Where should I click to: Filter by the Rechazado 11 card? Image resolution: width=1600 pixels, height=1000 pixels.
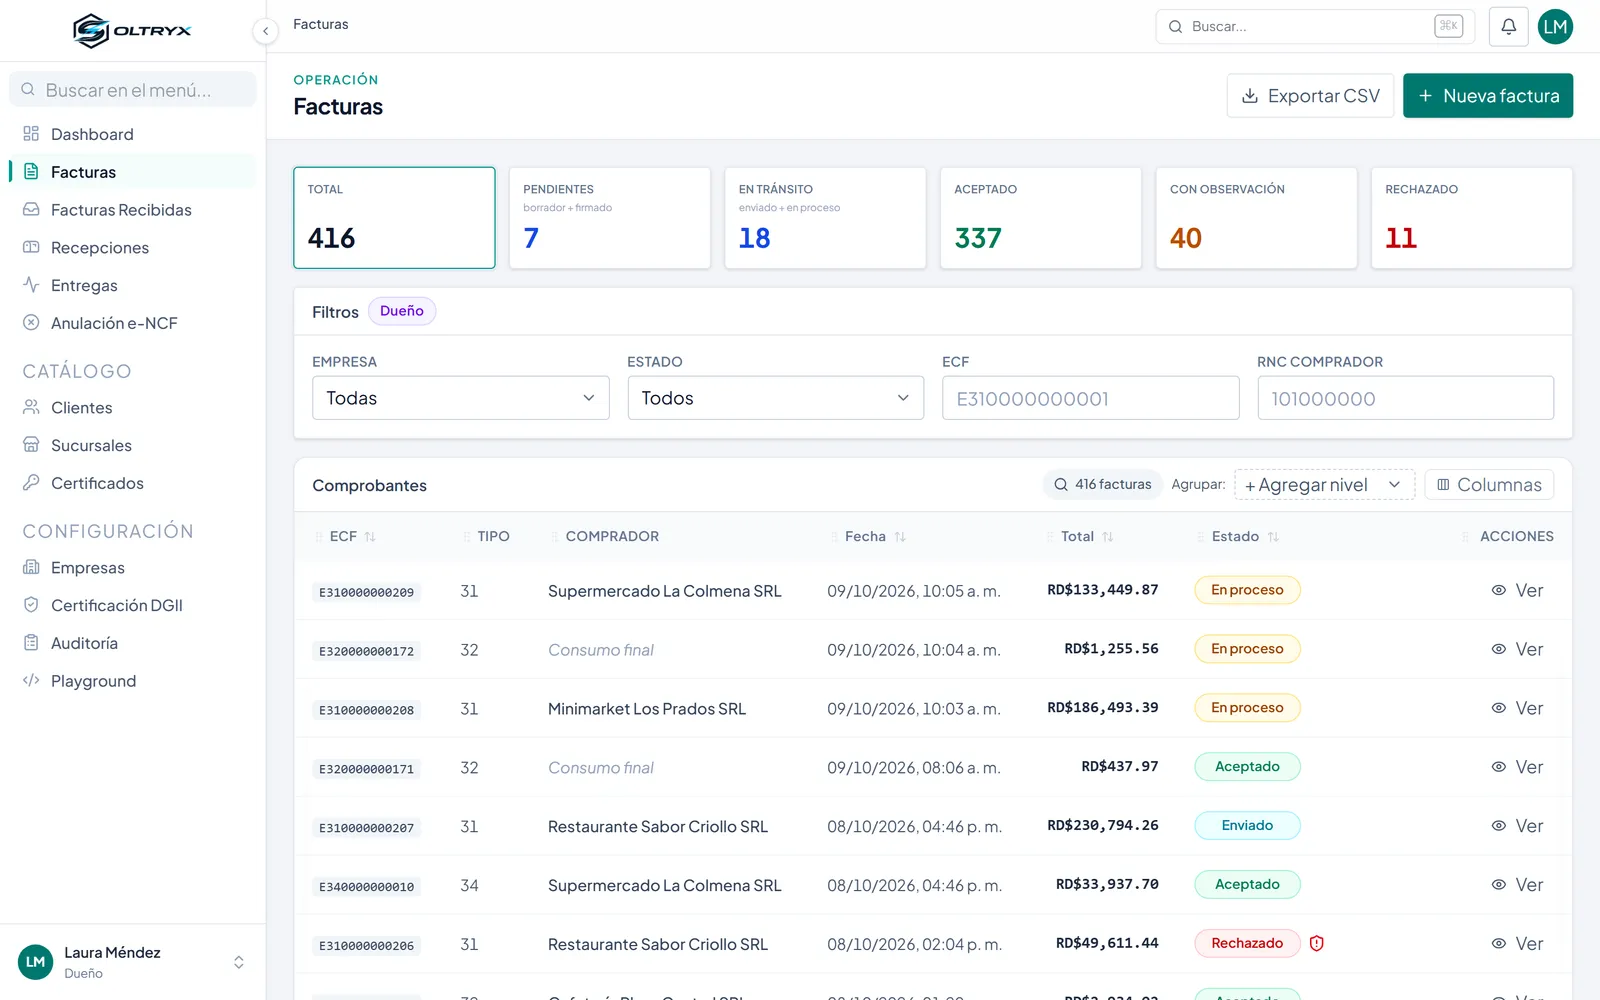(1472, 218)
